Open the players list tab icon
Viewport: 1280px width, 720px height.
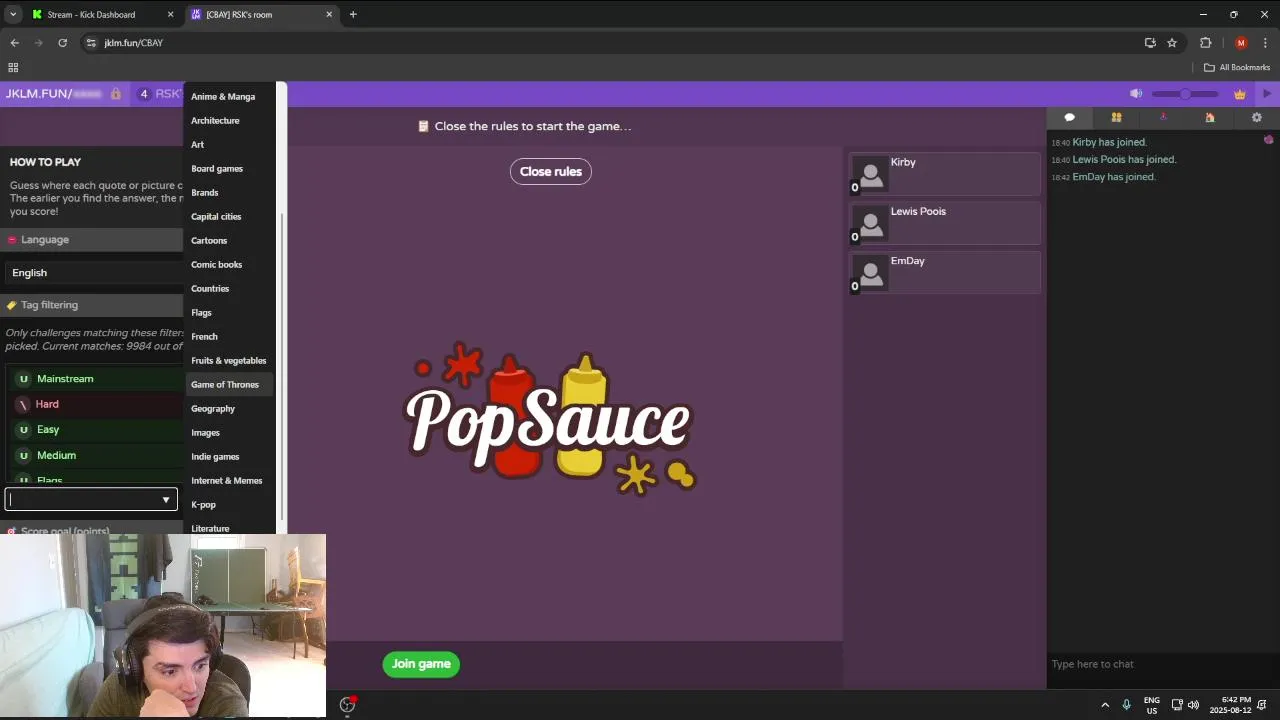(1116, 117)
